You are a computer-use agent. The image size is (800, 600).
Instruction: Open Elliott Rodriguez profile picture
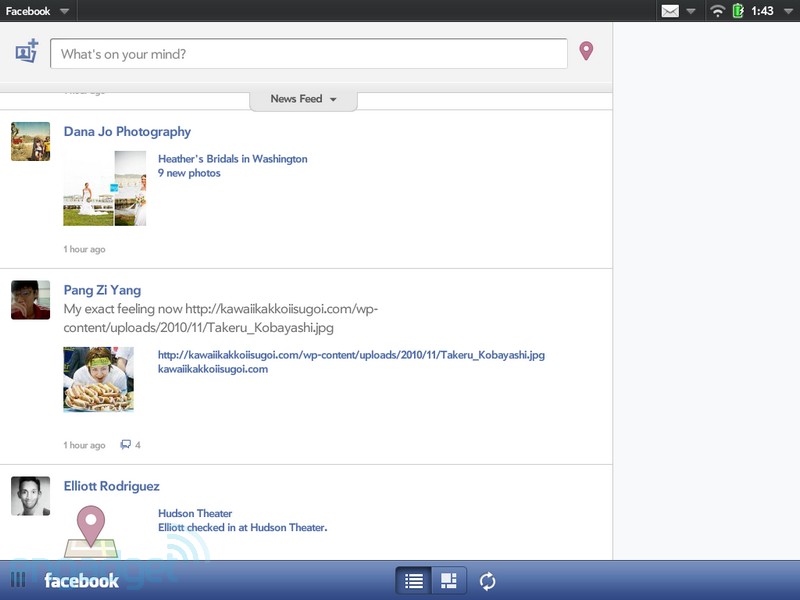31,496
